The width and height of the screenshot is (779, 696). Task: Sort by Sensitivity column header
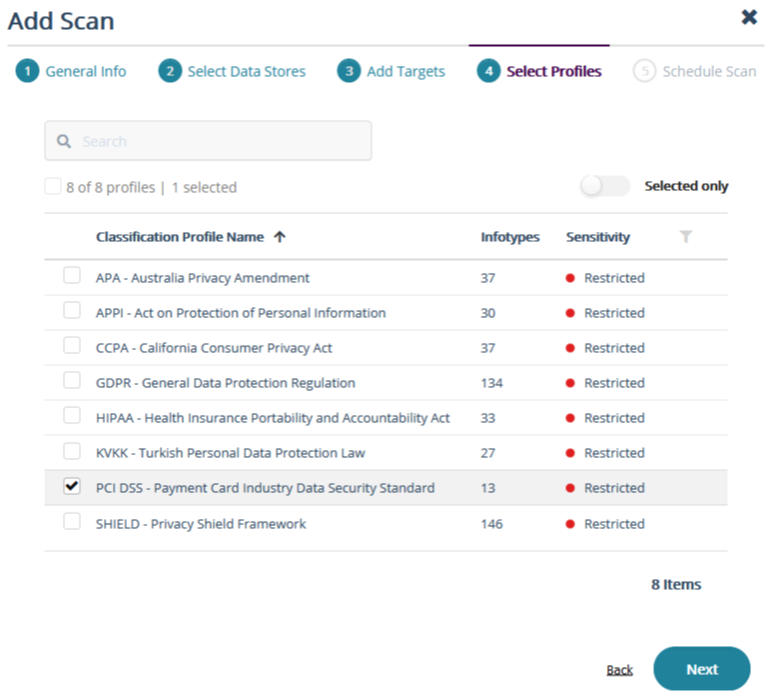(598, 237)
